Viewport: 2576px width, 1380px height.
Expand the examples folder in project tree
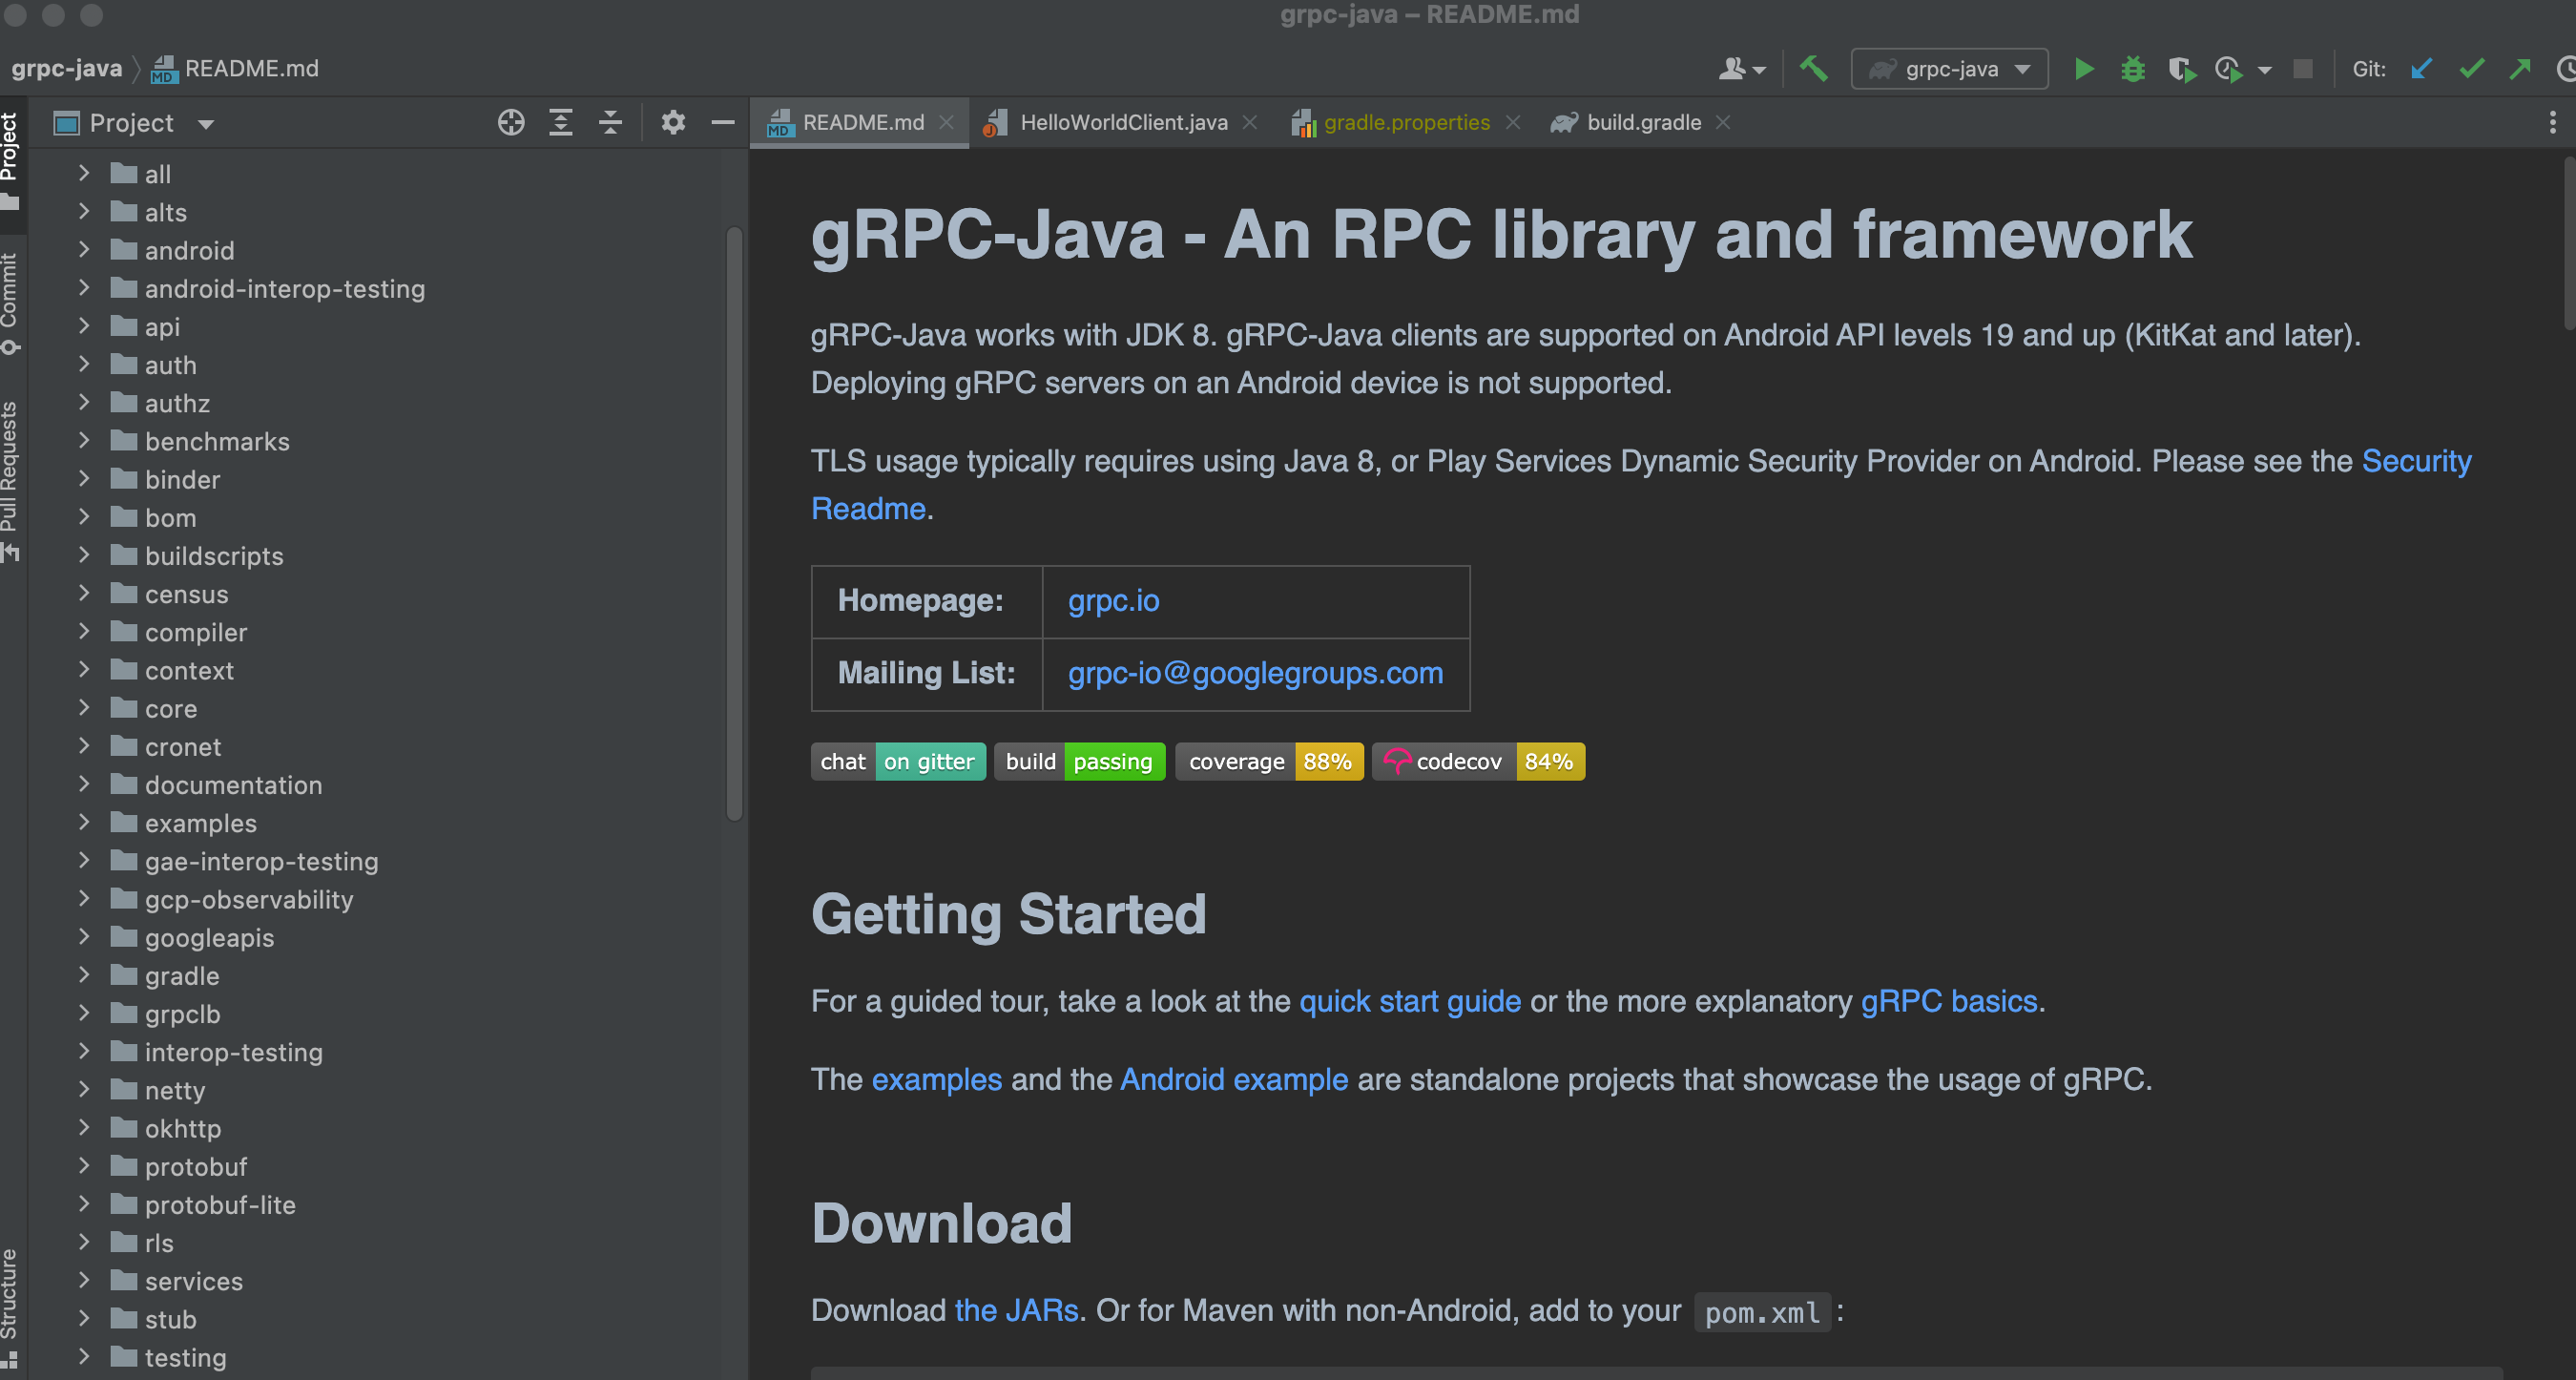pyautogui.click(x=87, y=823)
